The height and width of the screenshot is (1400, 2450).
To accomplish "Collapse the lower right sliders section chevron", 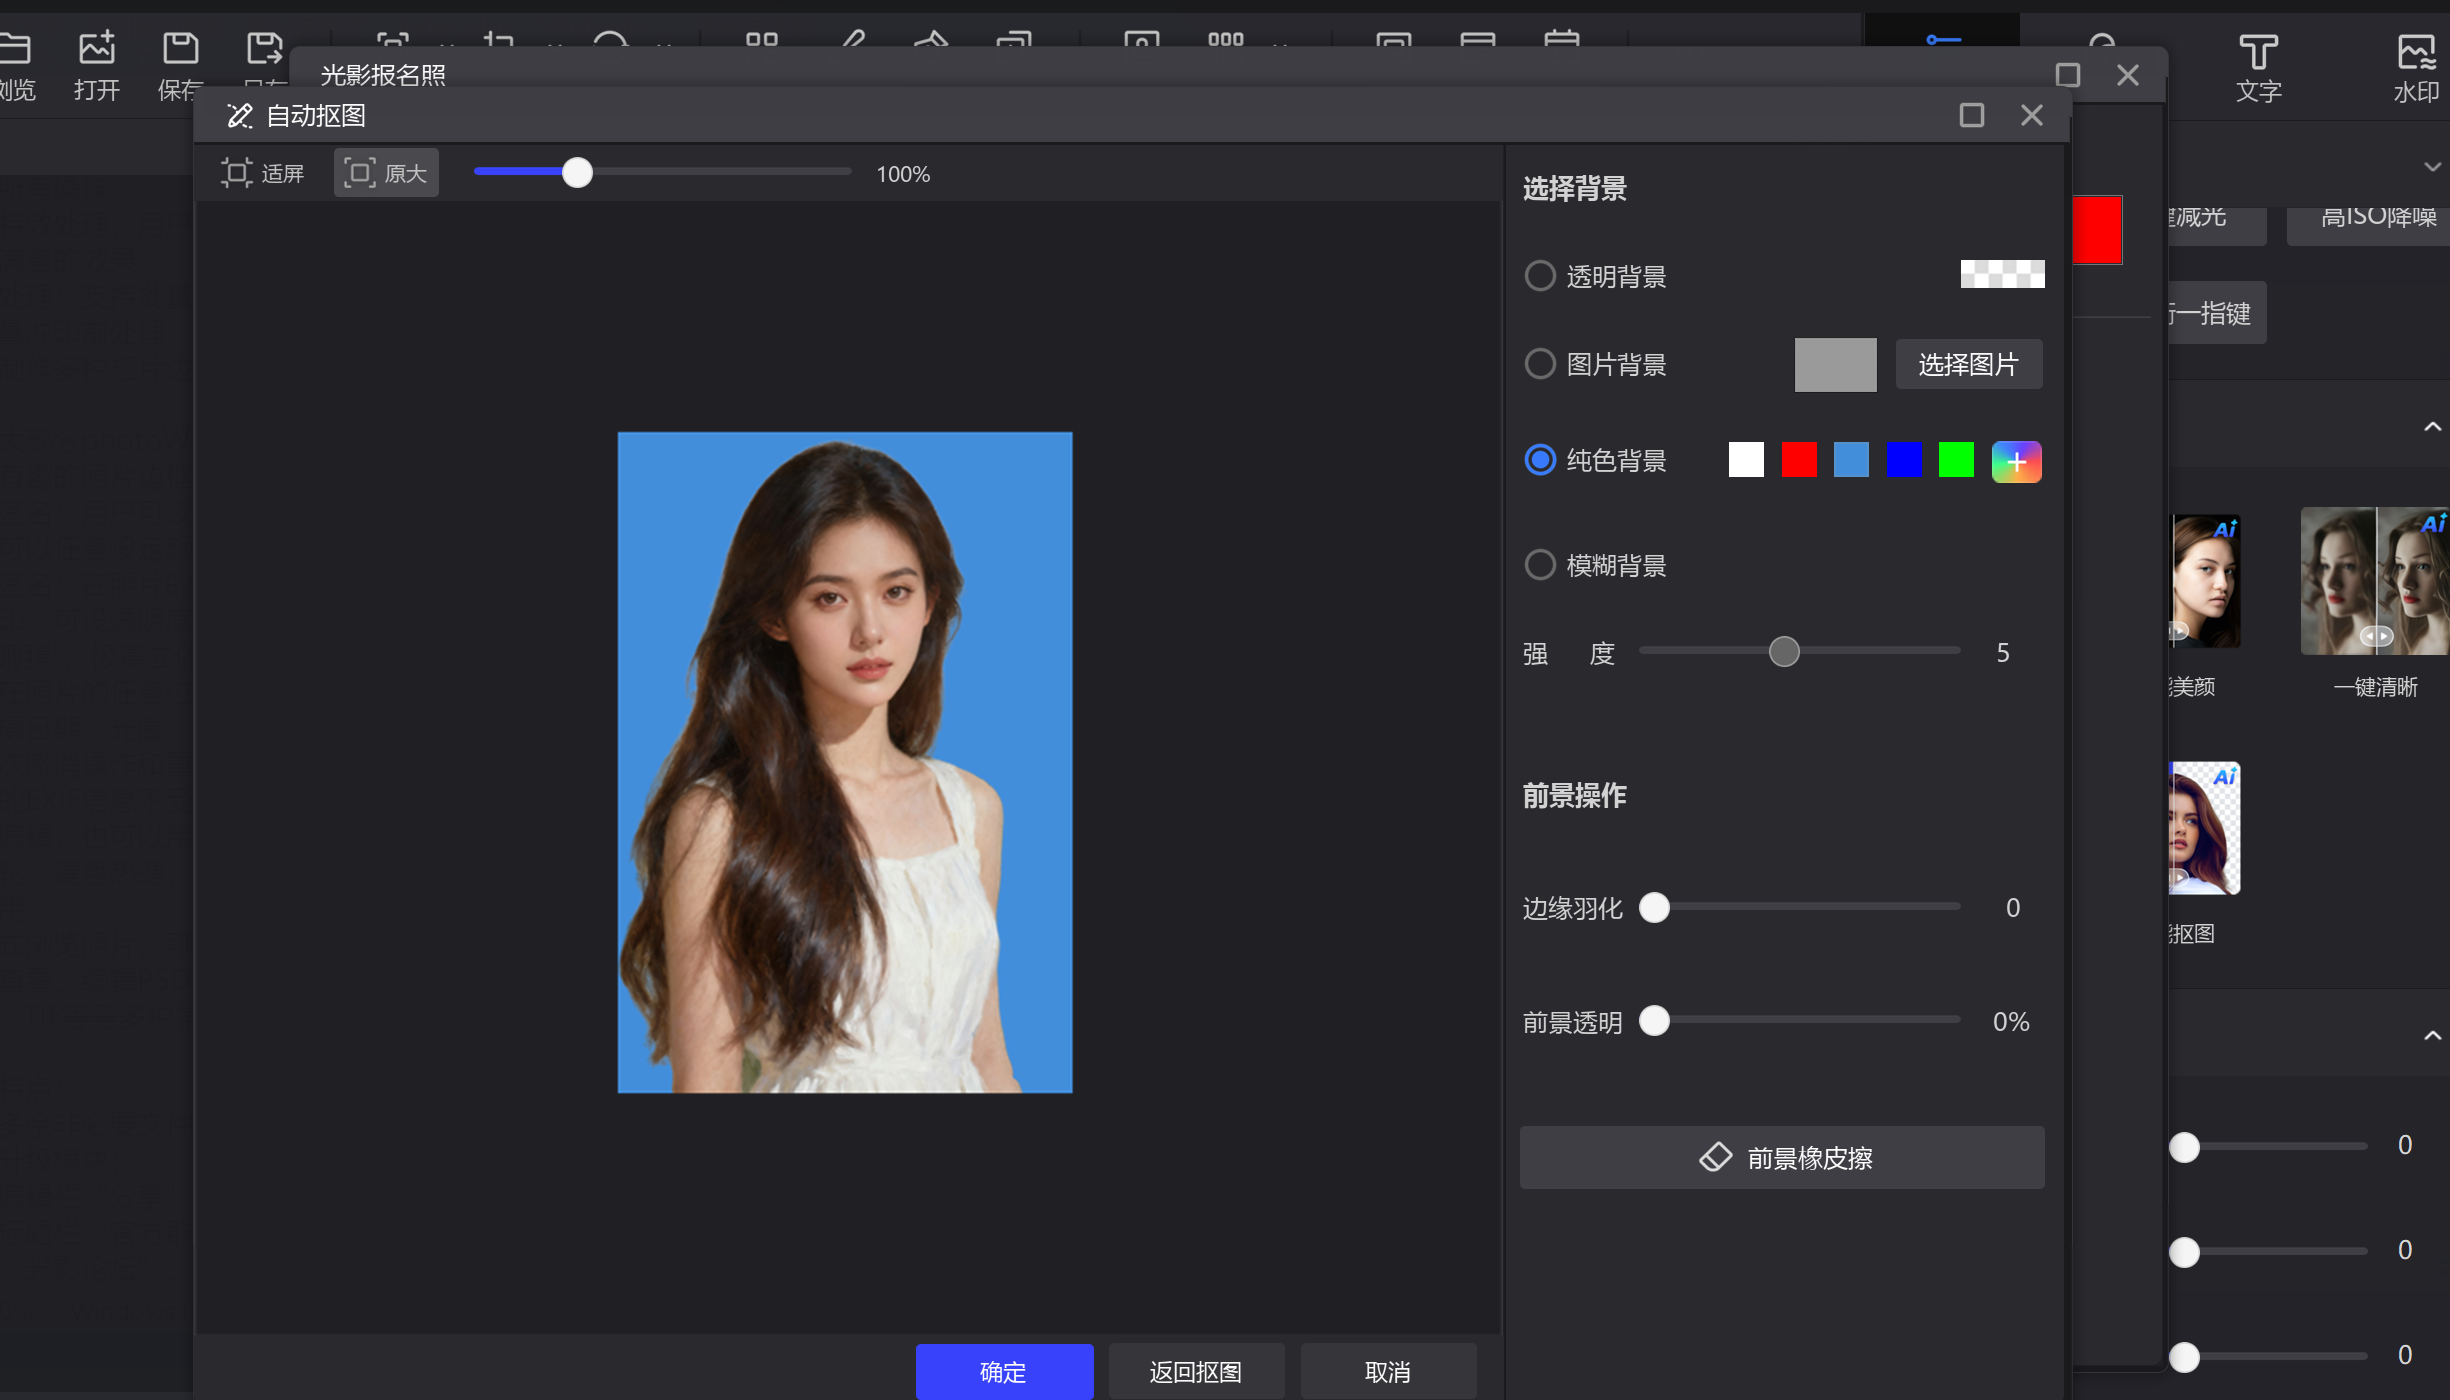I will (x=2431, y=1036).
